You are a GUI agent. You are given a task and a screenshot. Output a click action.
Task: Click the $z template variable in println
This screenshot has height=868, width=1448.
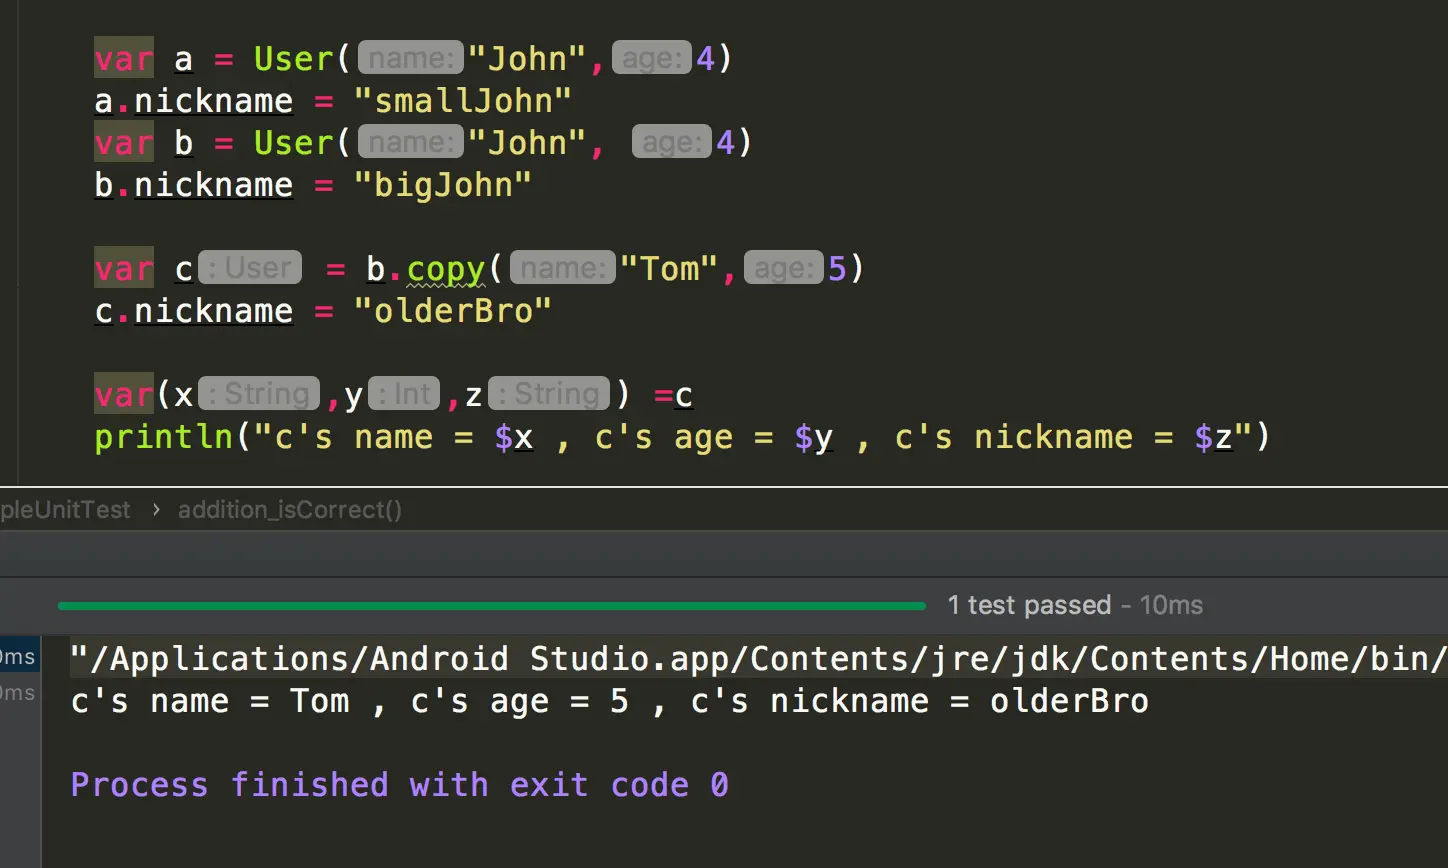point(1214,437)
